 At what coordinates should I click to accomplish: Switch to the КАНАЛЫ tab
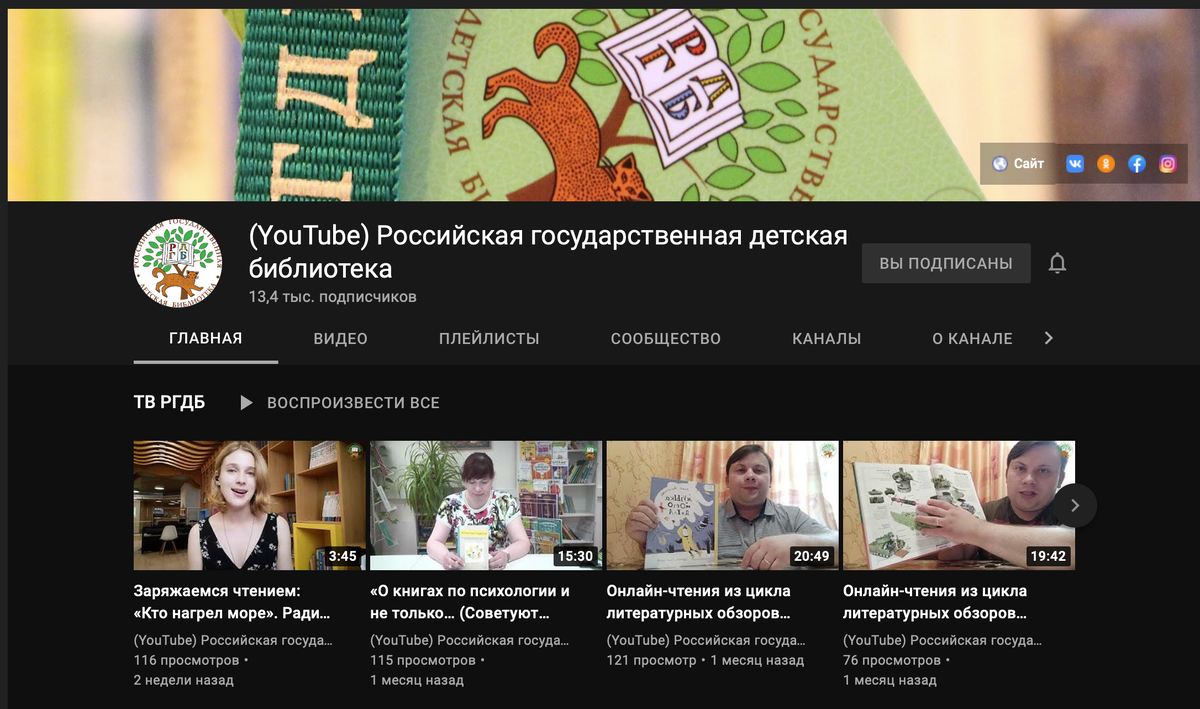click(827, 339)
